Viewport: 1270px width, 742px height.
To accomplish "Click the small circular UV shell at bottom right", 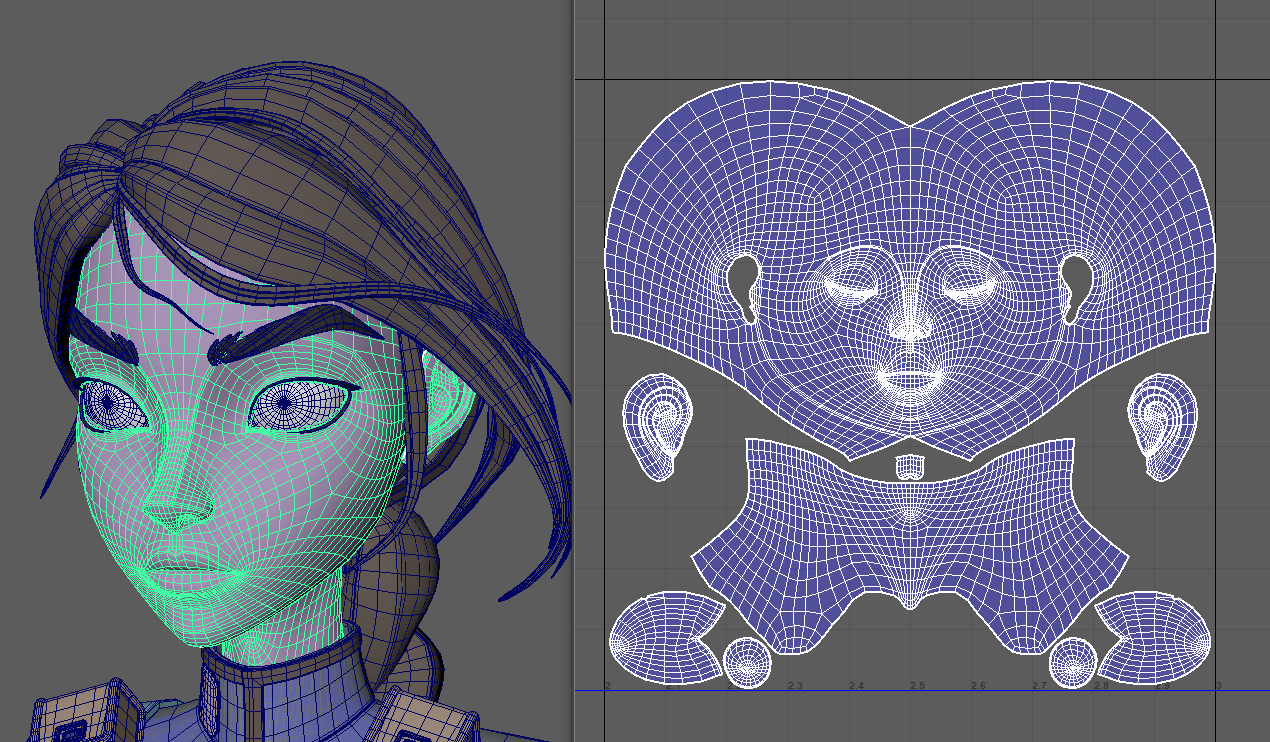I will click(x=1073, y=663).
